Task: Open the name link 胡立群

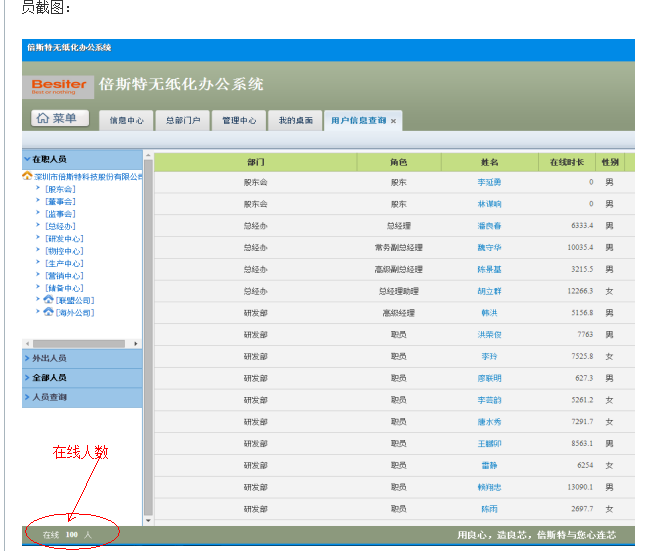Action: pos(489,291)
